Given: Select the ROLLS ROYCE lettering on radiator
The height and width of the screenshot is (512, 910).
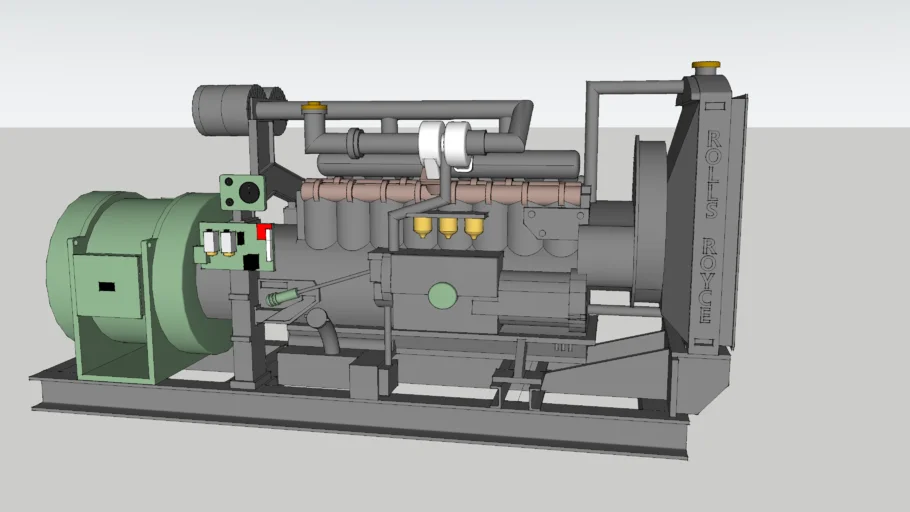Looking at the screenshot, I should pos(709,225).
